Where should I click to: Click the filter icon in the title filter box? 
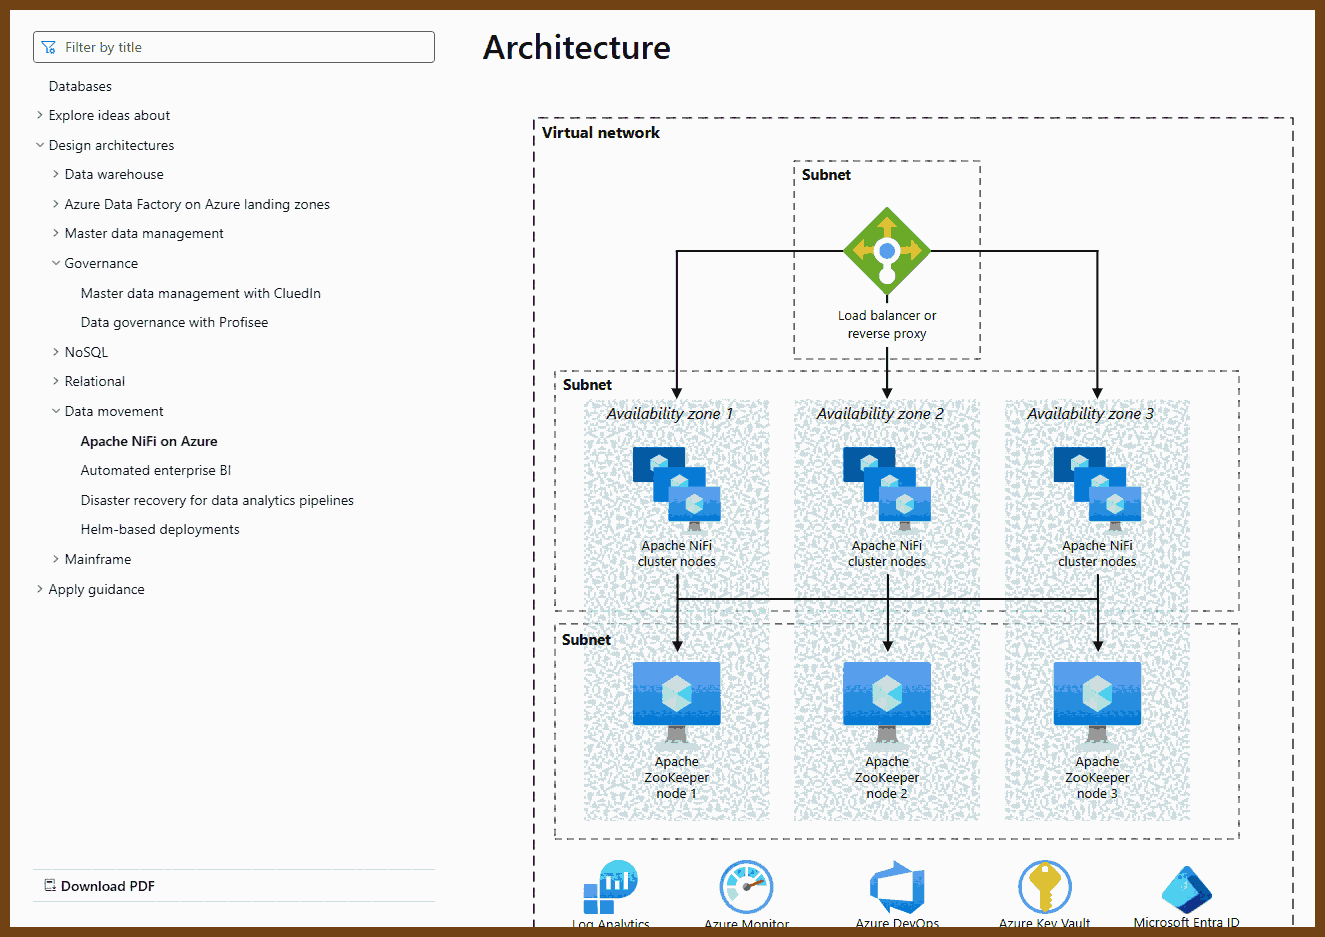48,47
